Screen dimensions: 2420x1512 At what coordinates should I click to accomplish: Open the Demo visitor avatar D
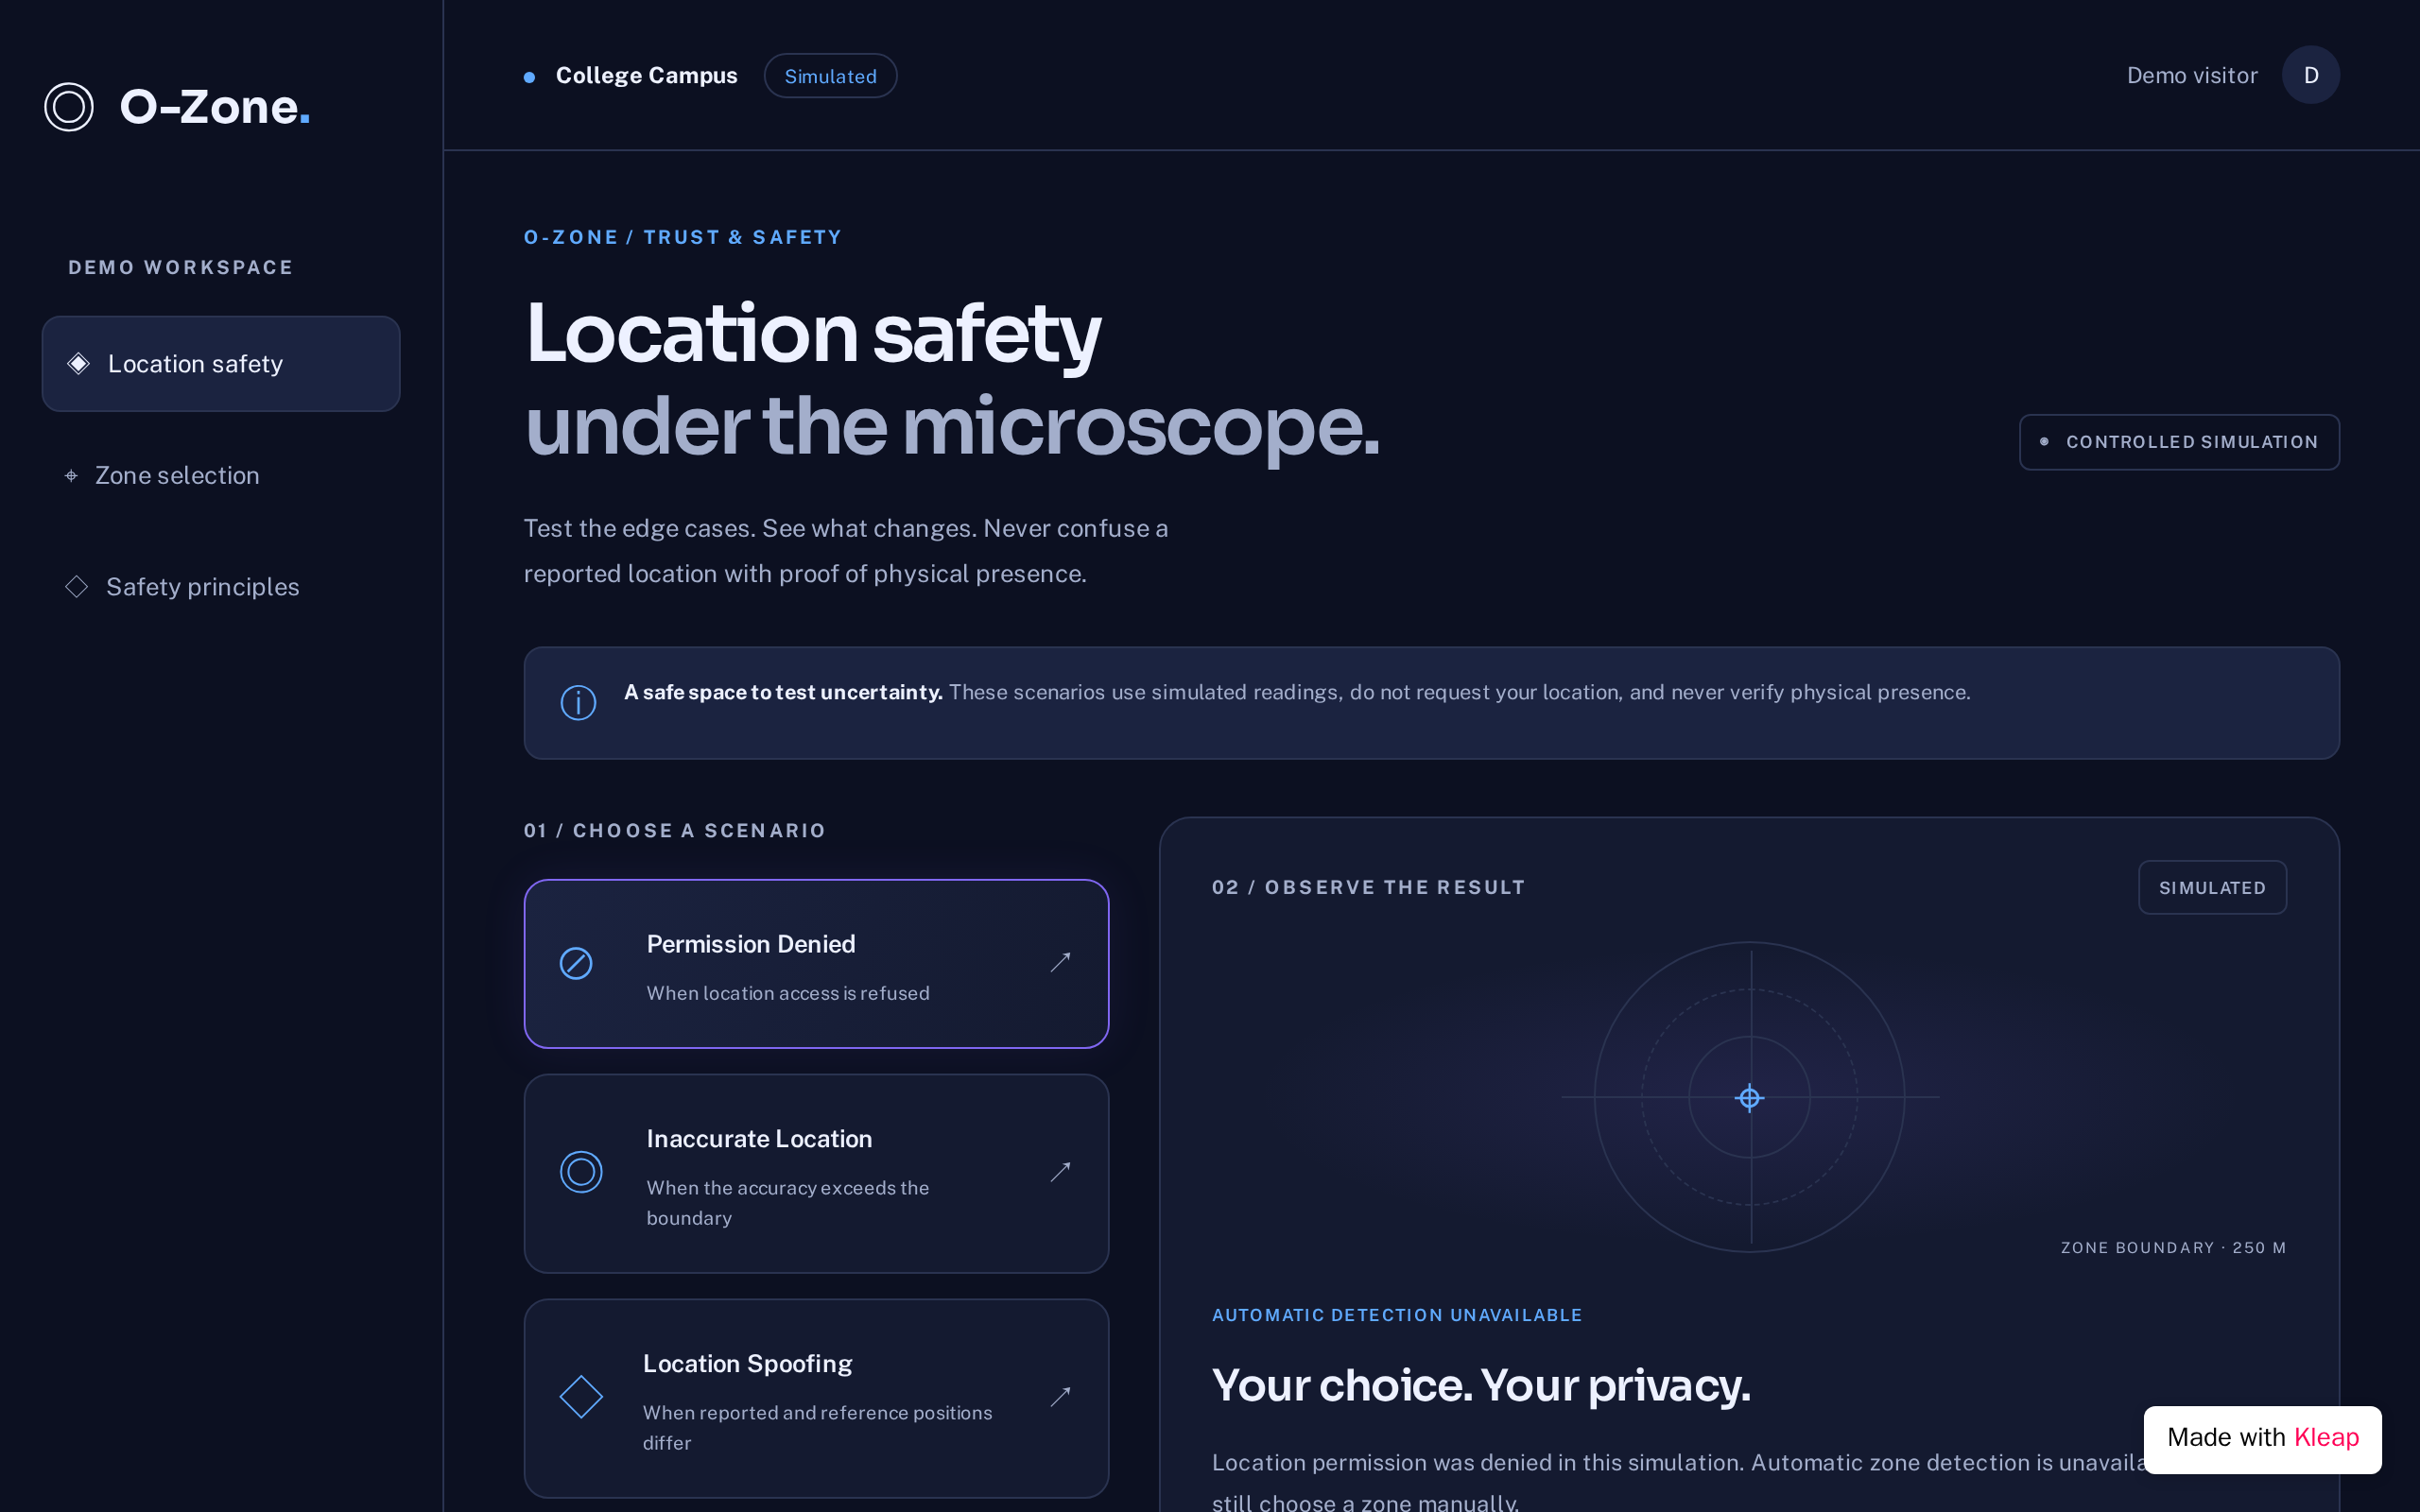[x=2311, y=75]
